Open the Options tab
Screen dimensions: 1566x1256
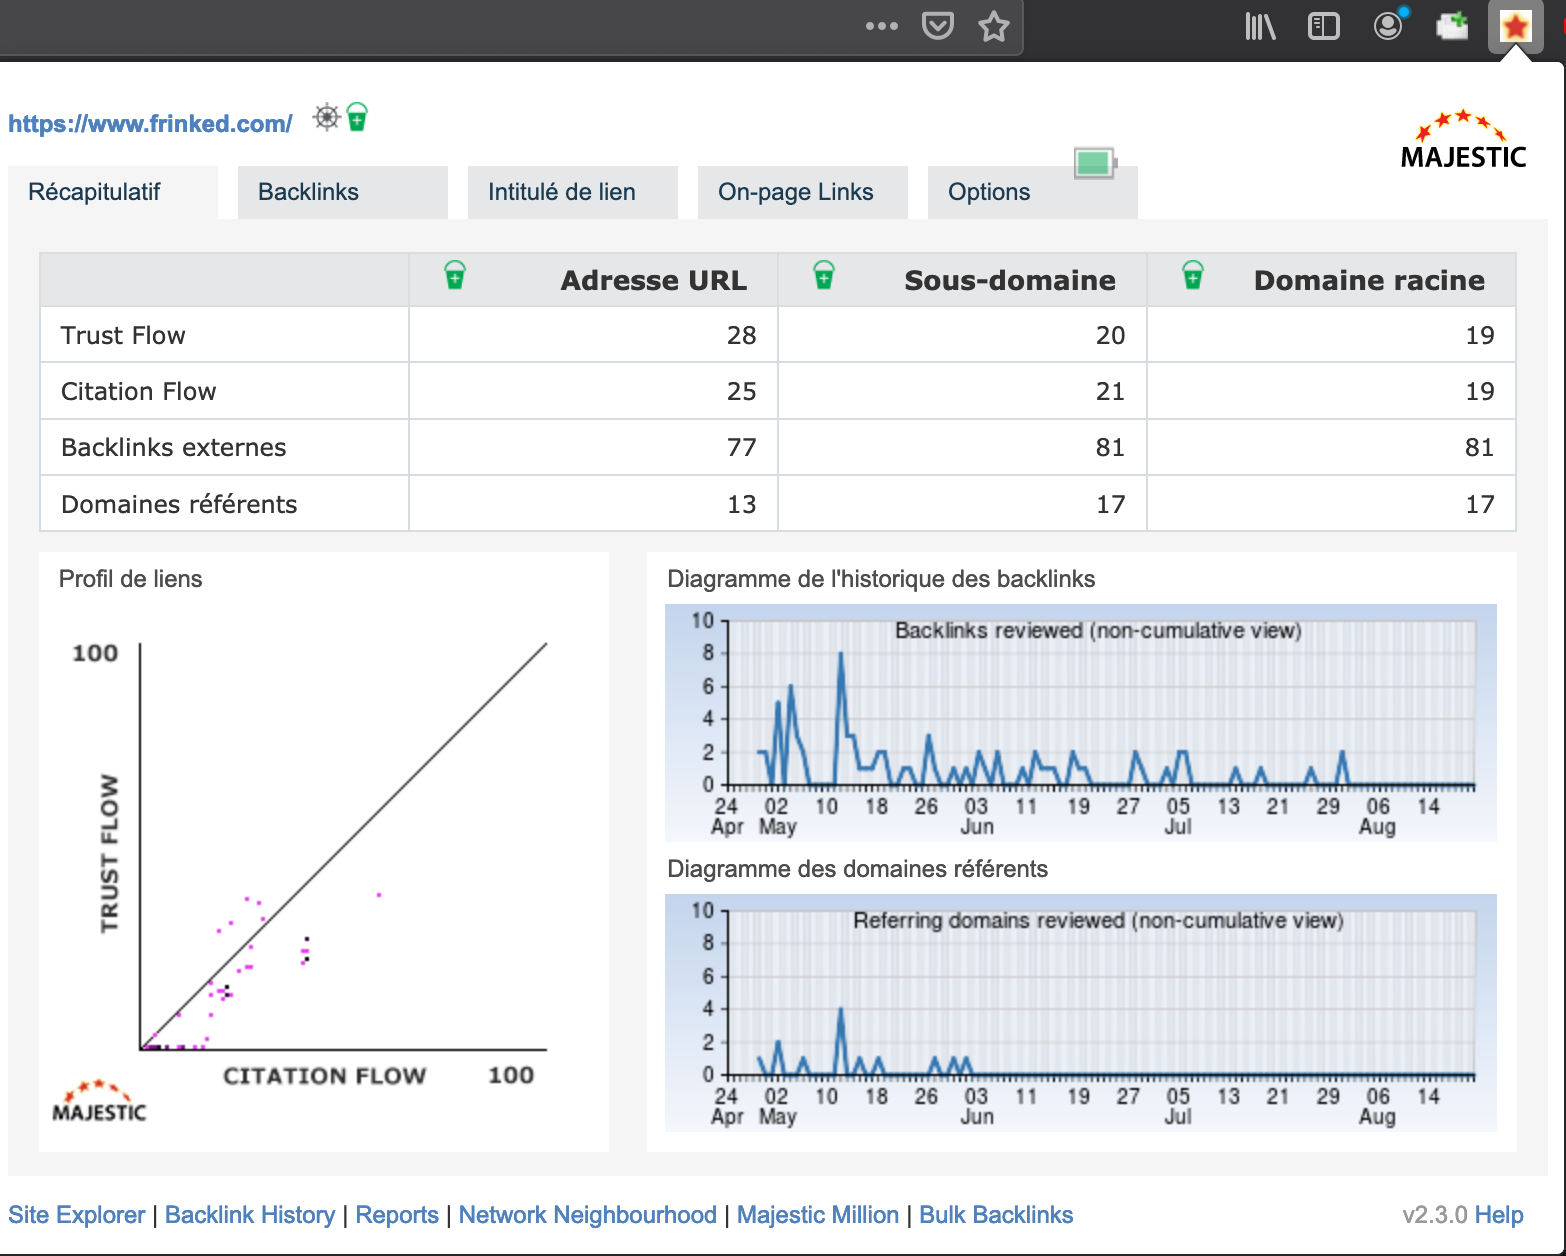tap(1033, 192)
